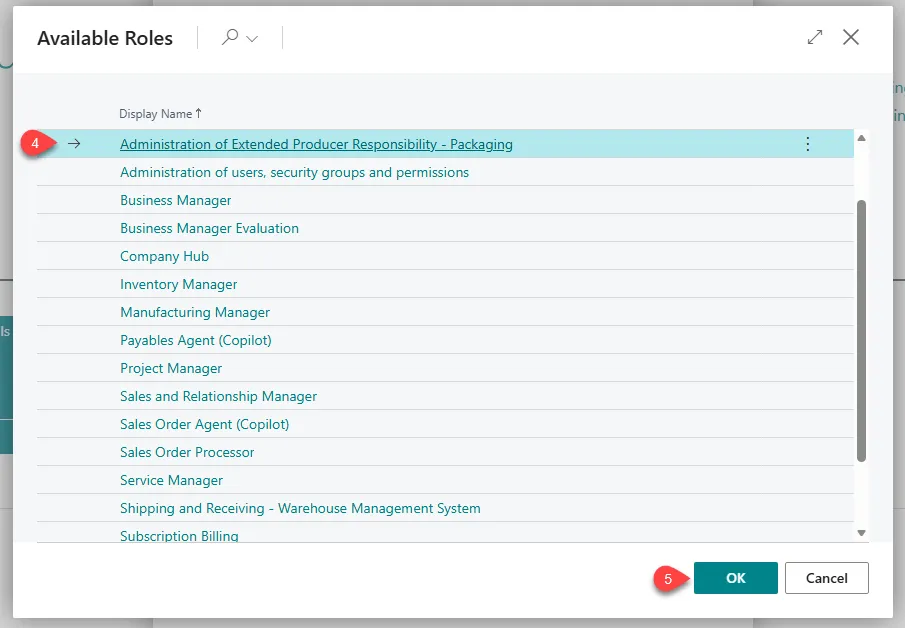Choose the Sales Order Processor role
Screen dimensions: 905x628
[x=187, y=452]
